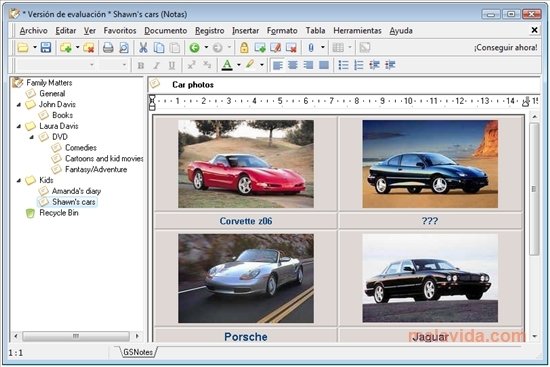Click the increase indent icon
Screen dimensions: 550x367
pyautogui.click(x=390, y=65)
